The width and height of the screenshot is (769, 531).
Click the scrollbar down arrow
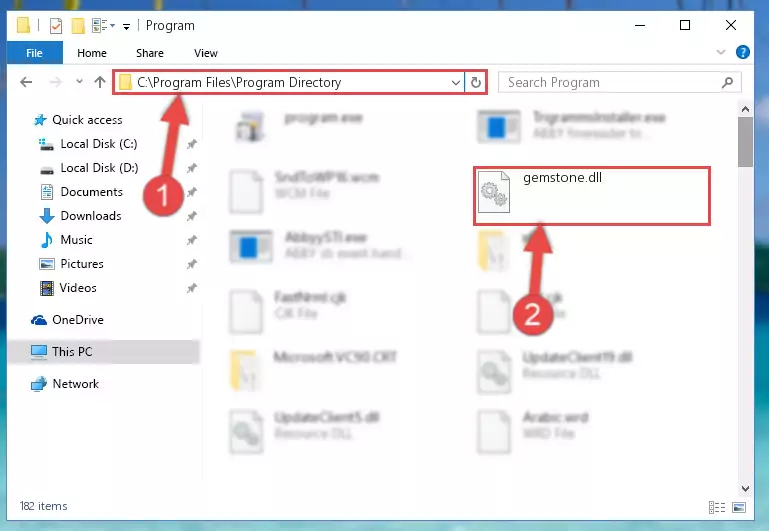pyautogui.click(x=745, y=488)
